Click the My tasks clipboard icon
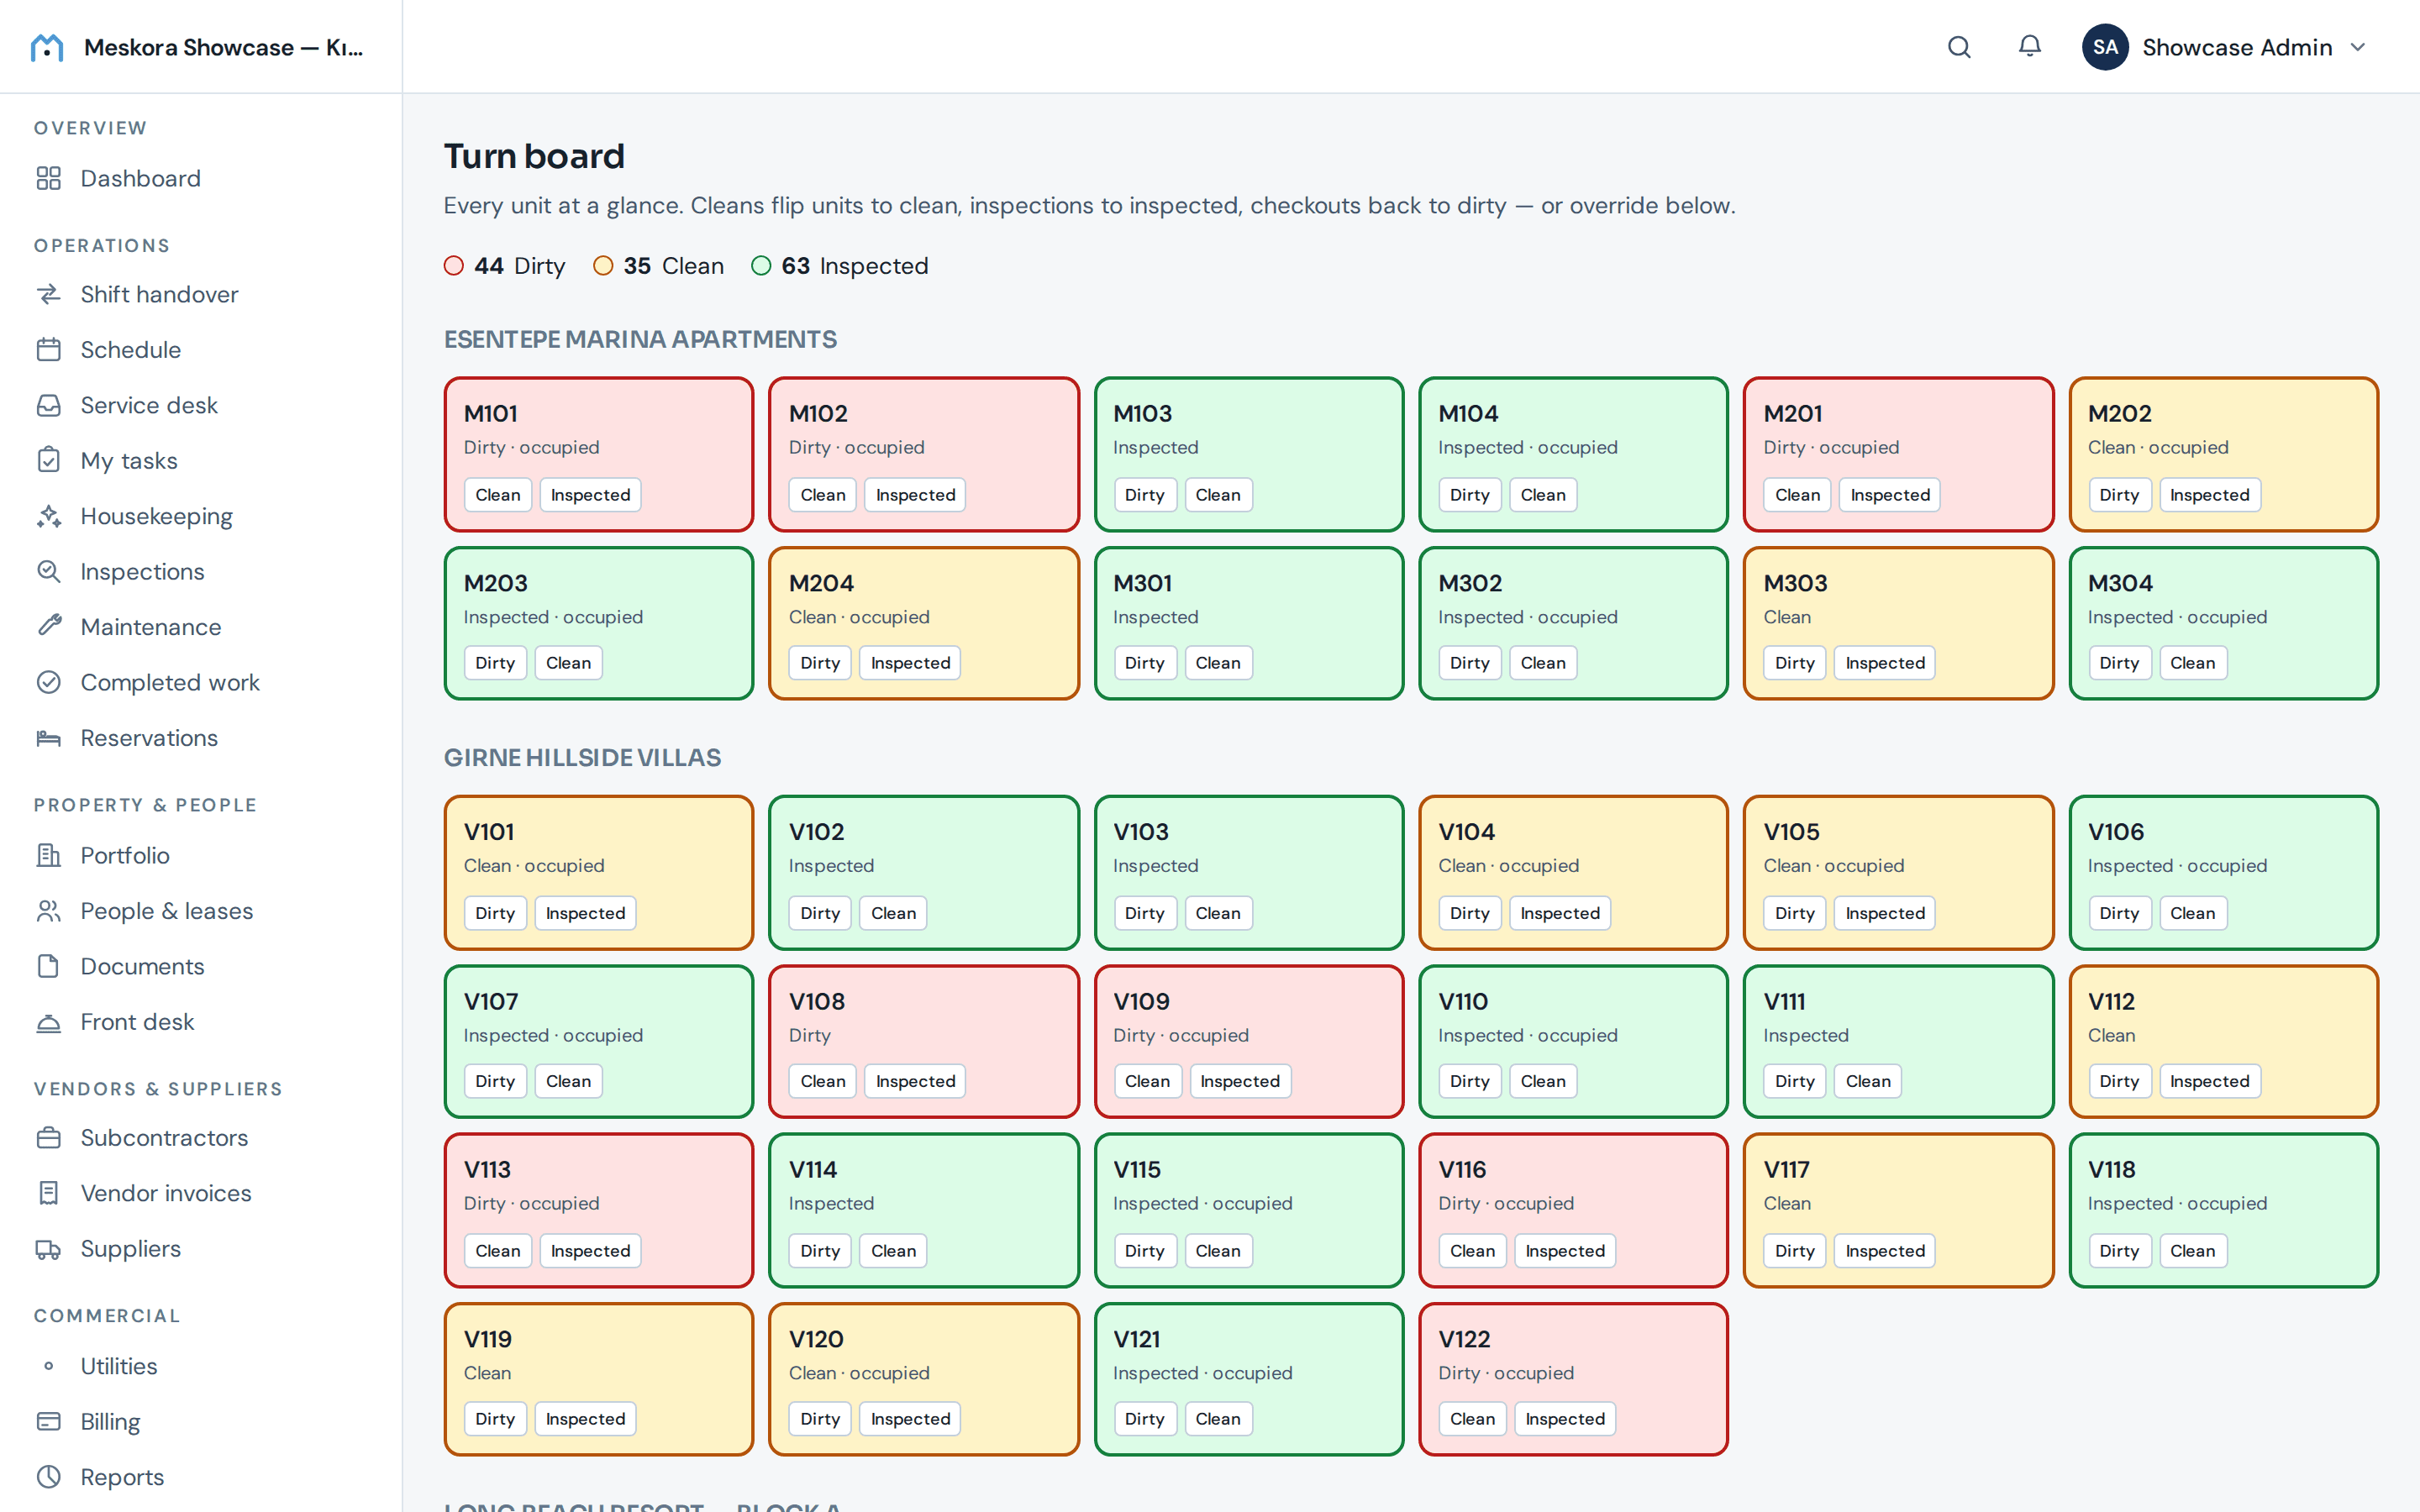This screenshot has width=2420, height=1512. point(48,460)
